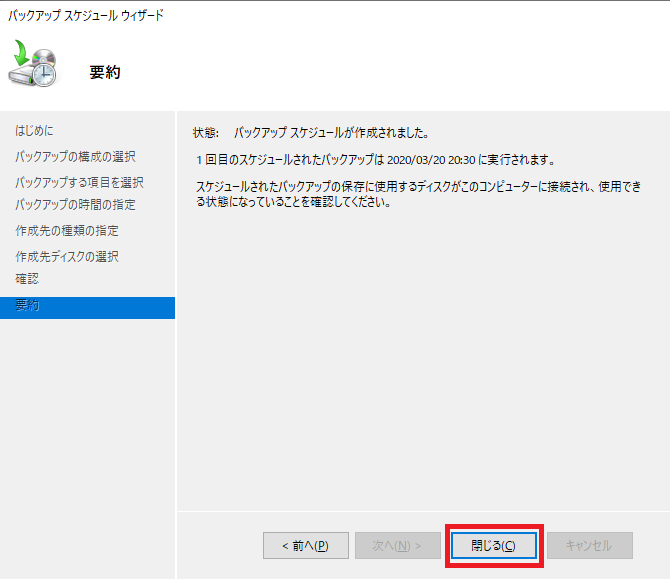Choose the 作成先ディスクの選択 step
The width and height of the screenshot is (670, 579).
[67, 257]
